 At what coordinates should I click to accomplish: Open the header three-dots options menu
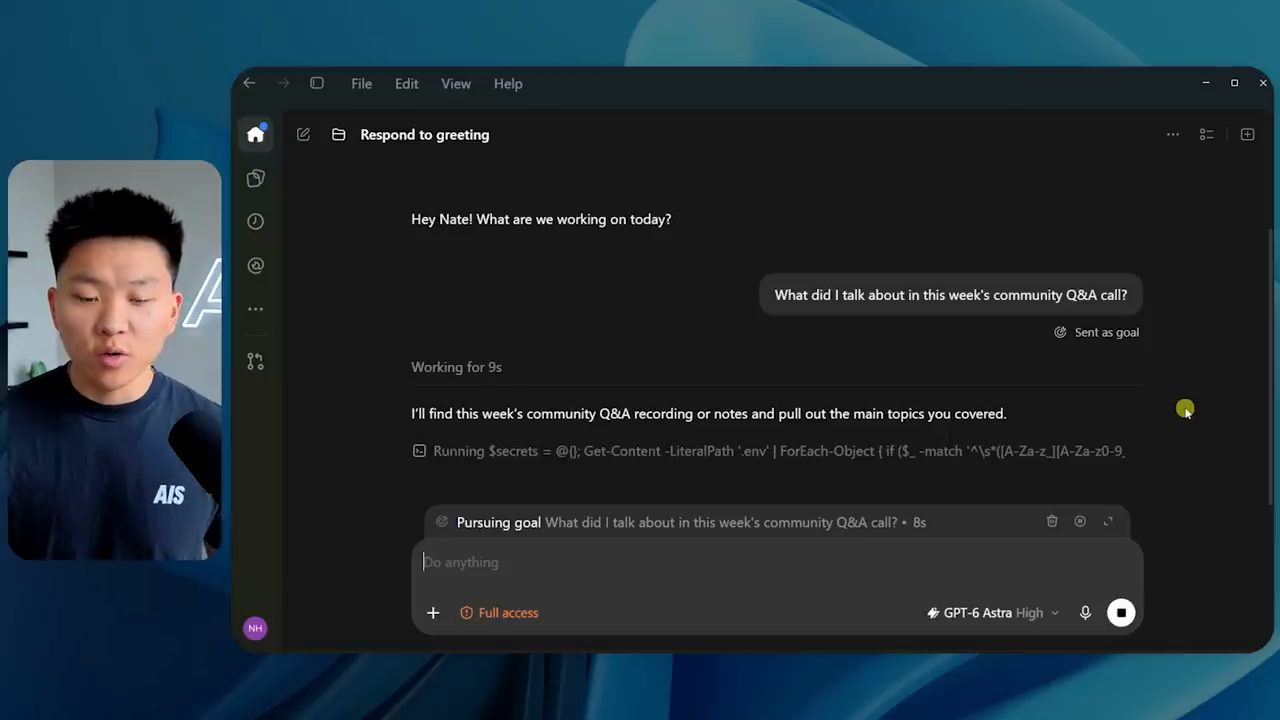click(1173, 134)
